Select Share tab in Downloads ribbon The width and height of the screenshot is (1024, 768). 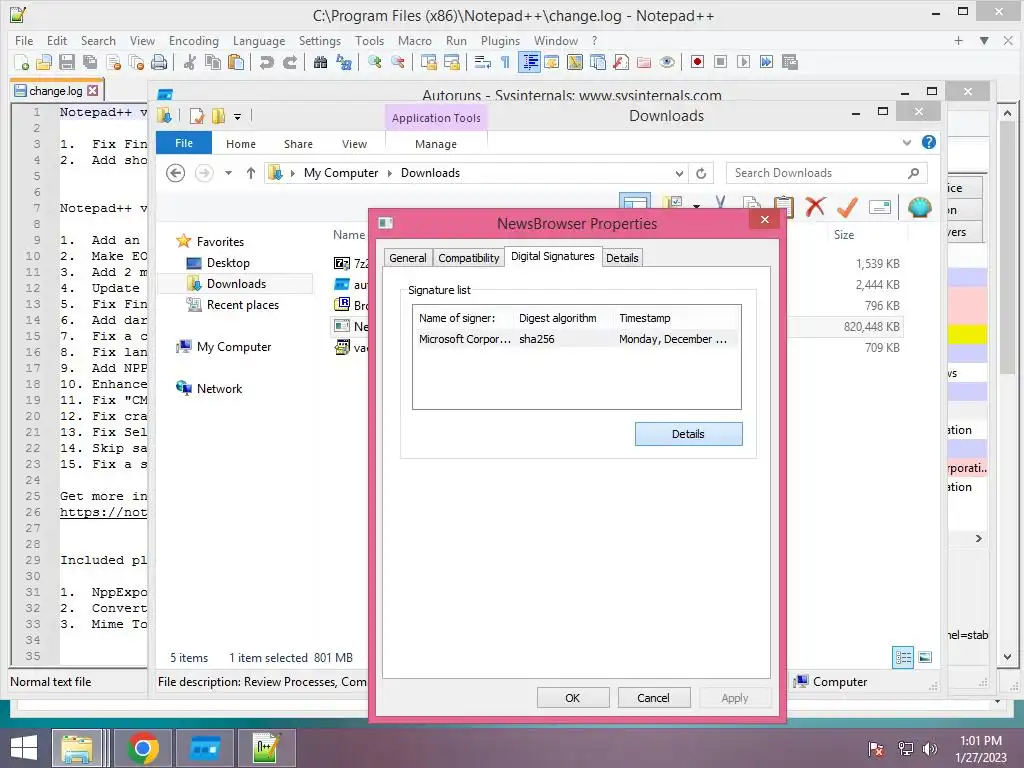298,144
